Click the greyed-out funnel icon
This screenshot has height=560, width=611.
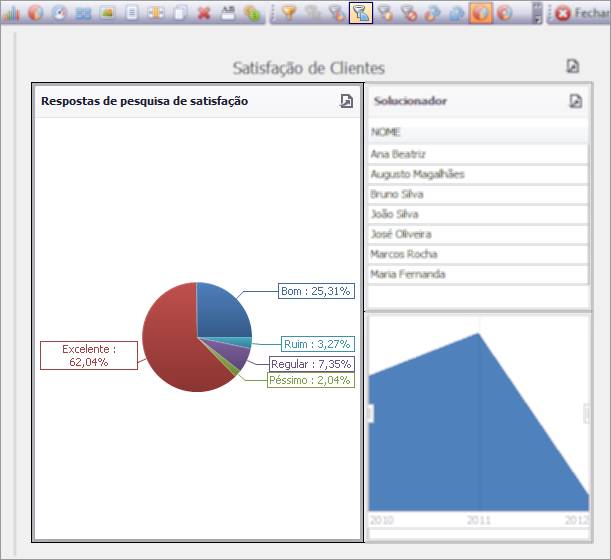pyautogui.click(x=313, y=13)
